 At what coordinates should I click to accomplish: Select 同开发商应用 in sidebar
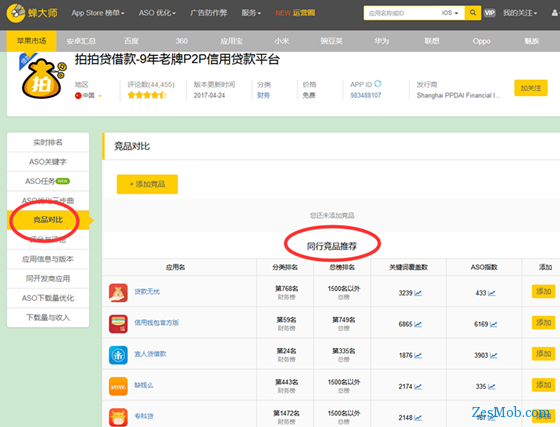click(x=48, y=278)
